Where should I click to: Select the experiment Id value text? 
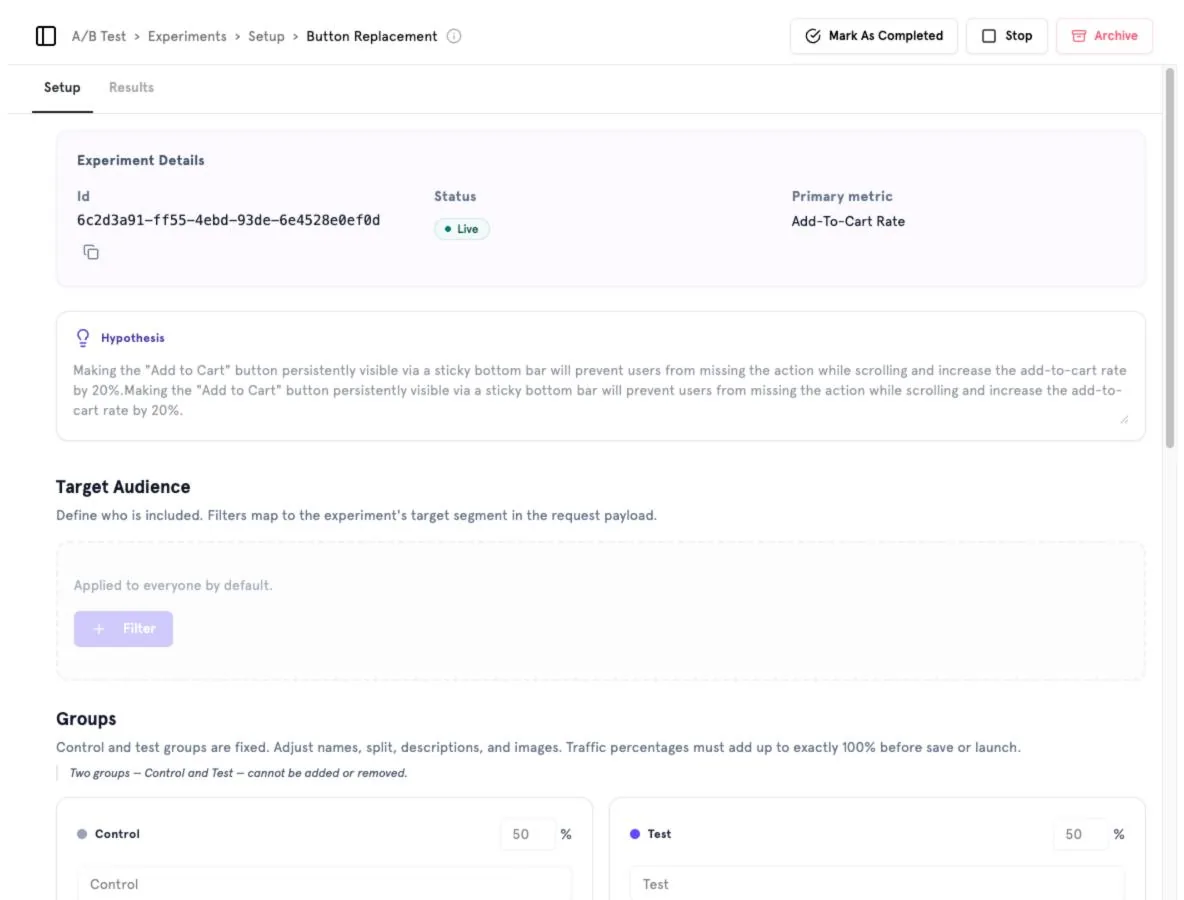[x=228, y=220]
